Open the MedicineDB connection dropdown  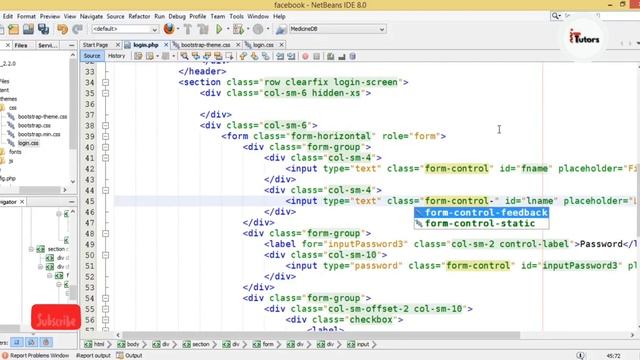click(337, 29)
